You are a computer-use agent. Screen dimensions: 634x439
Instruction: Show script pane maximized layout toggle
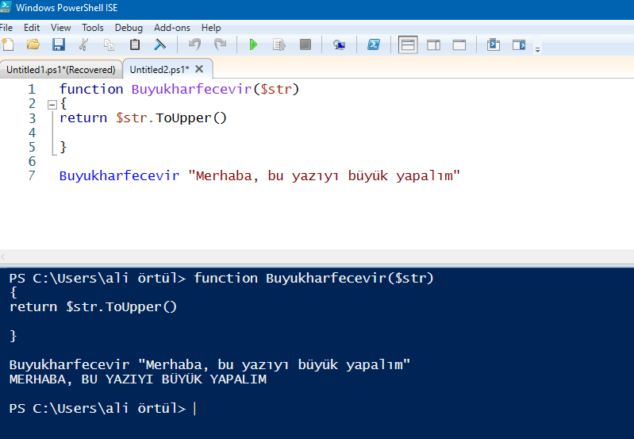460,45
